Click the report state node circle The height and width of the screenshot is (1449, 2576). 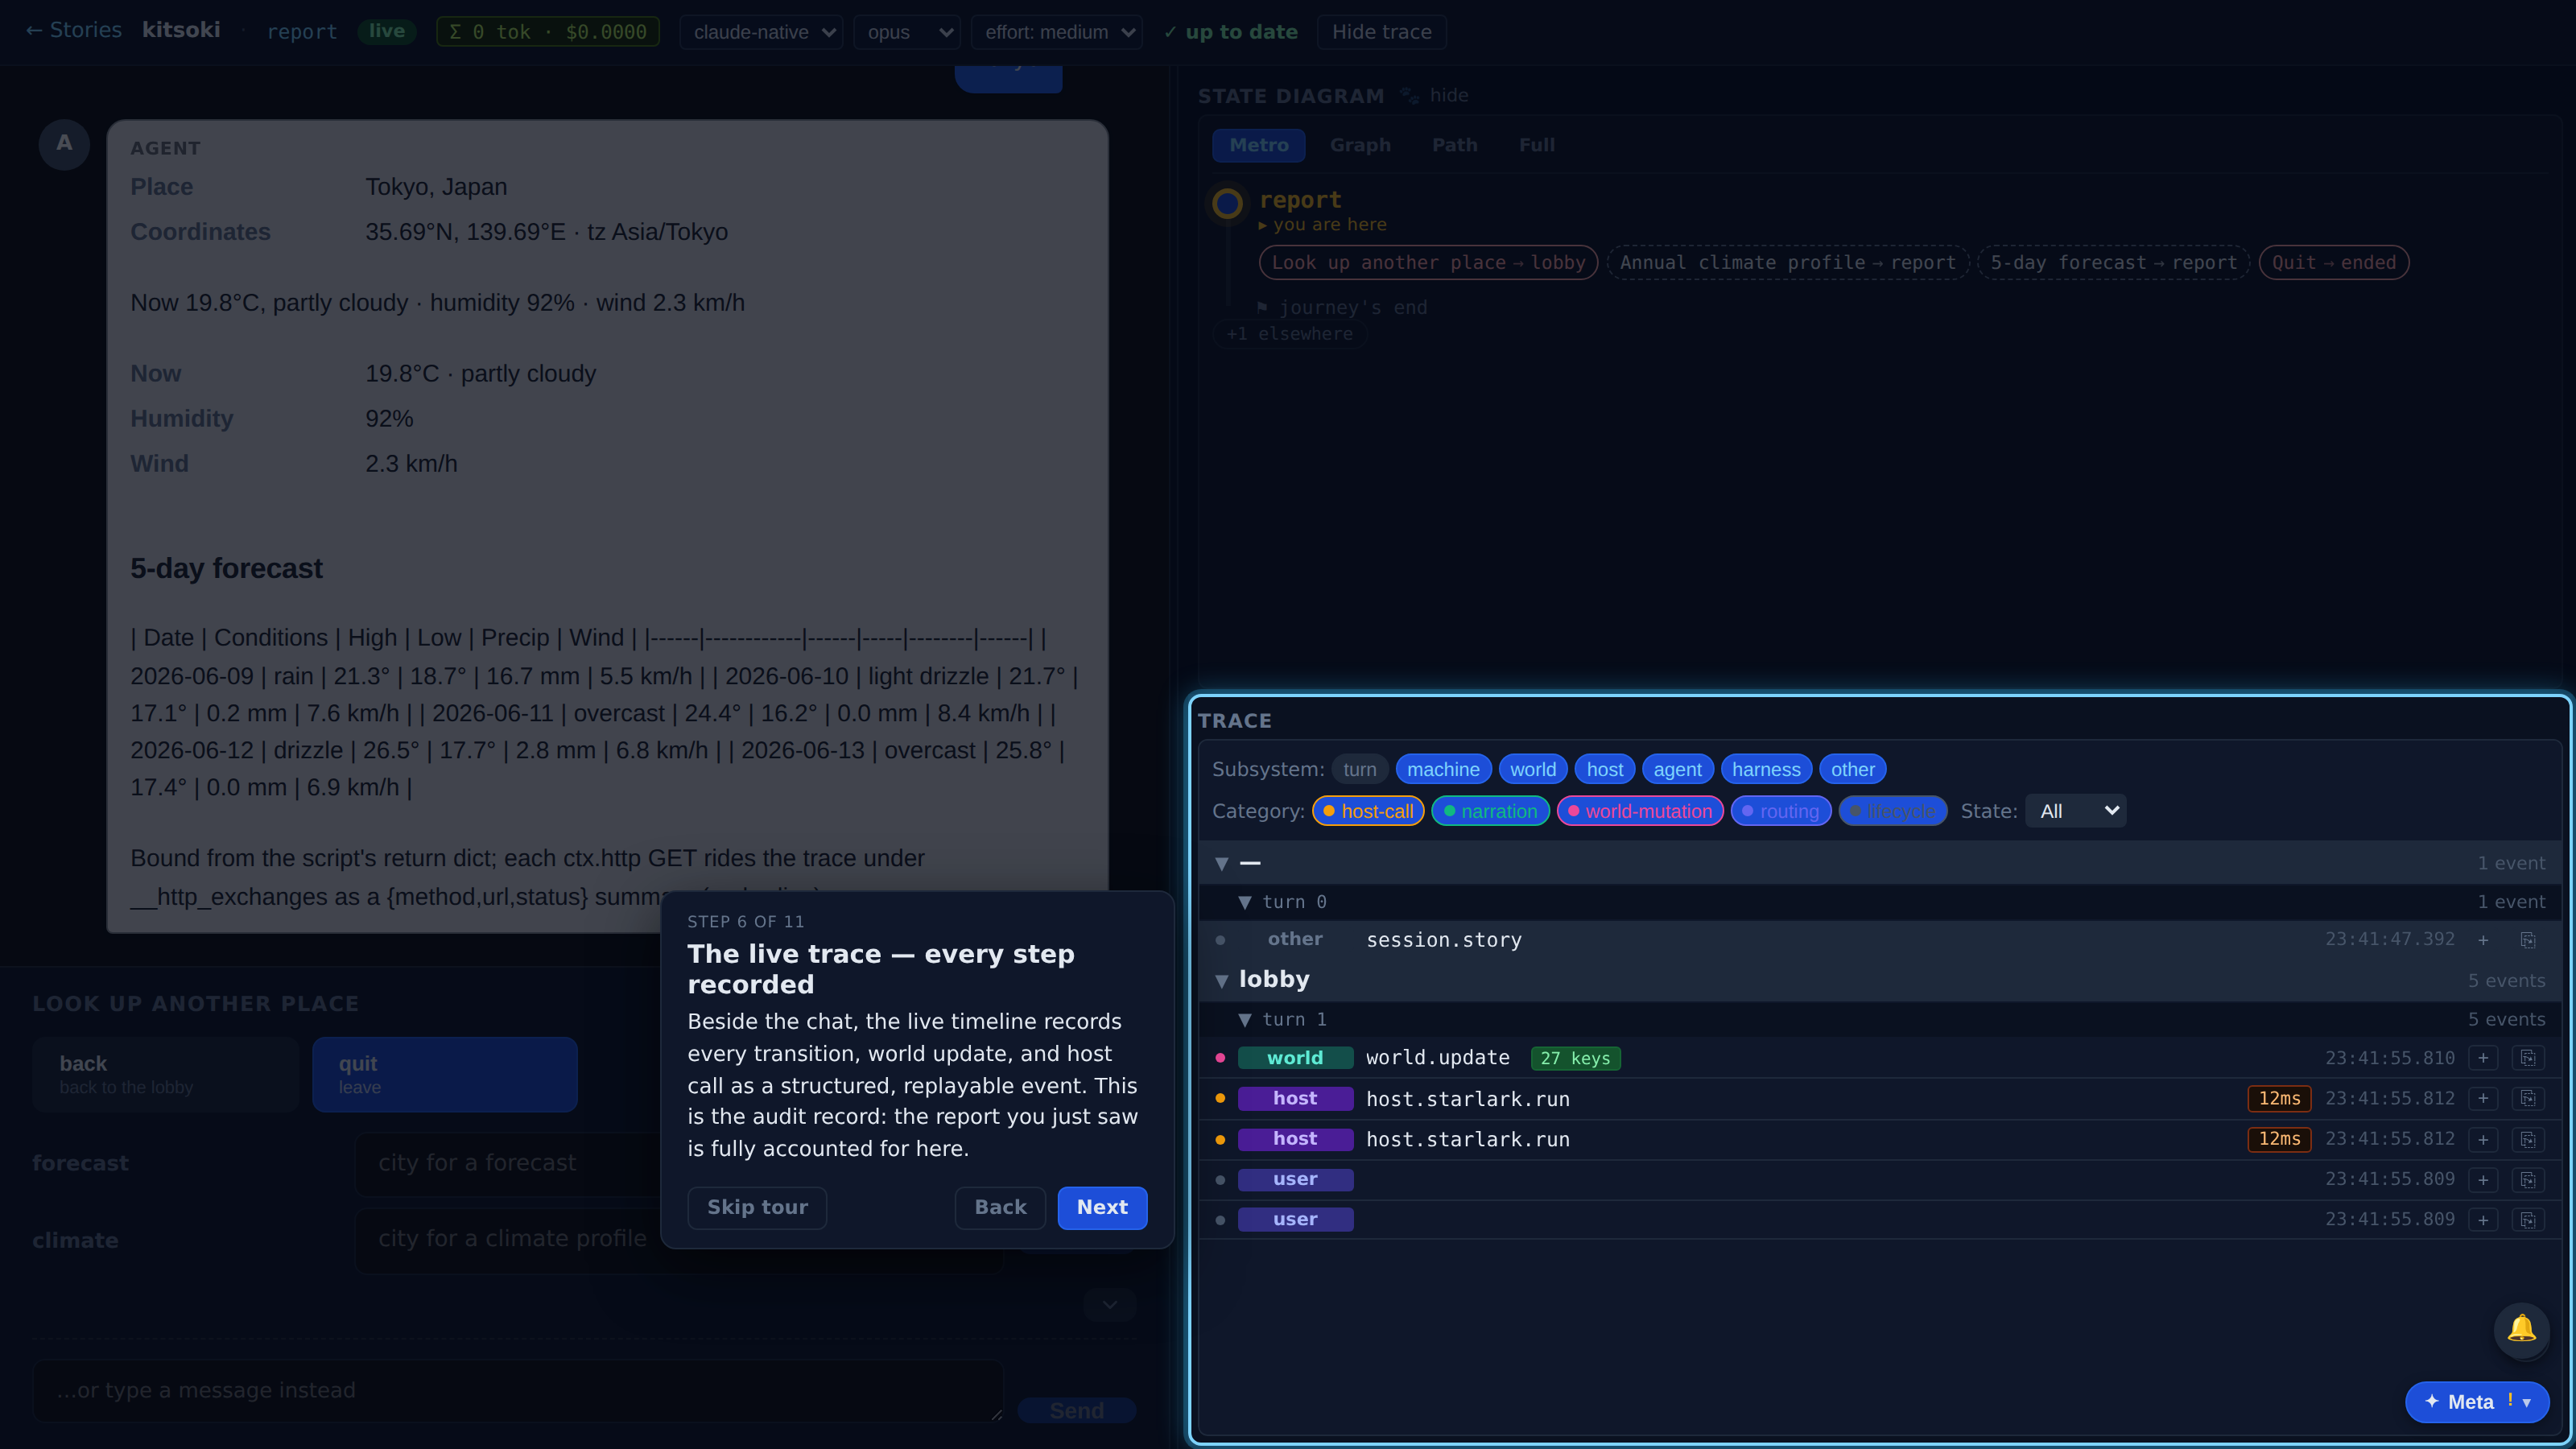(x=1227, y=204)
